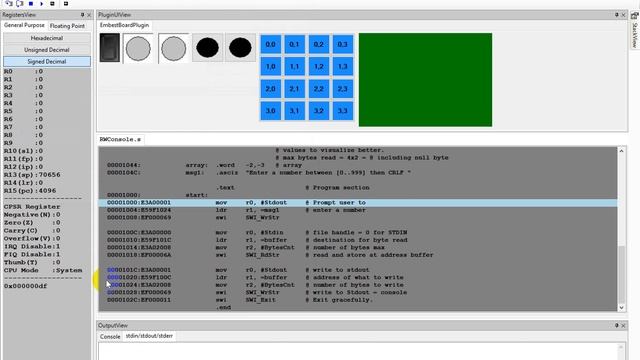Click keypad button 3,3

pyautogui.click(x=342, y=111)
